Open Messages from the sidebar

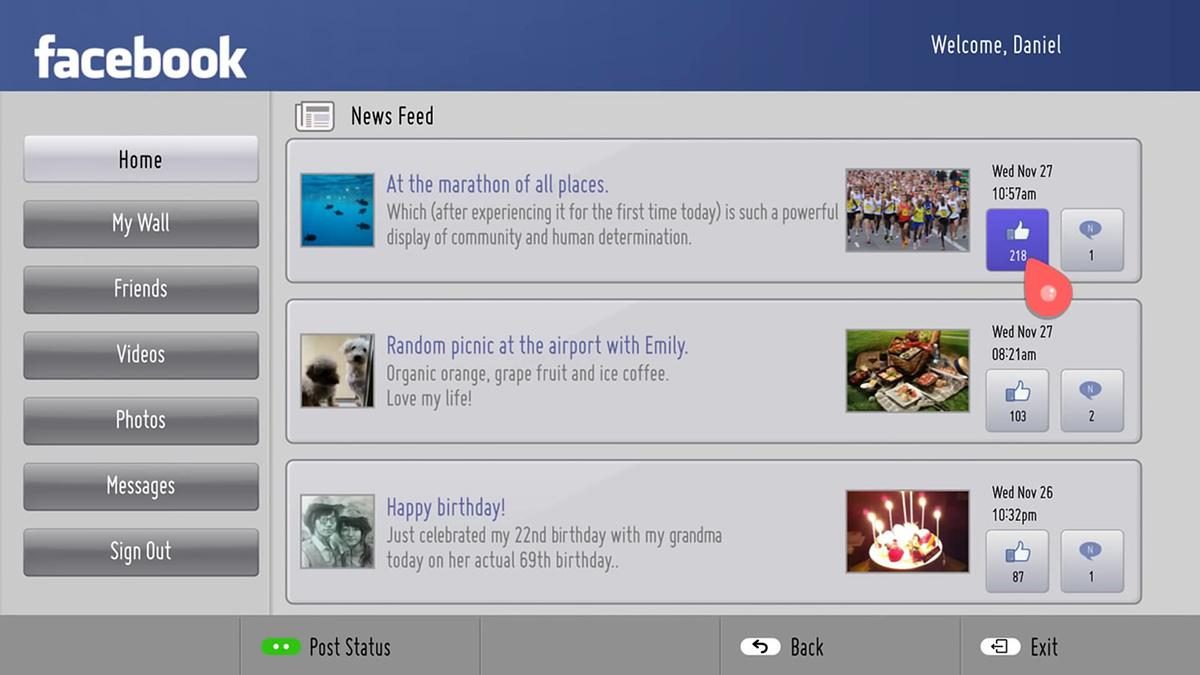pyautogui.click(x=141, y=486)
